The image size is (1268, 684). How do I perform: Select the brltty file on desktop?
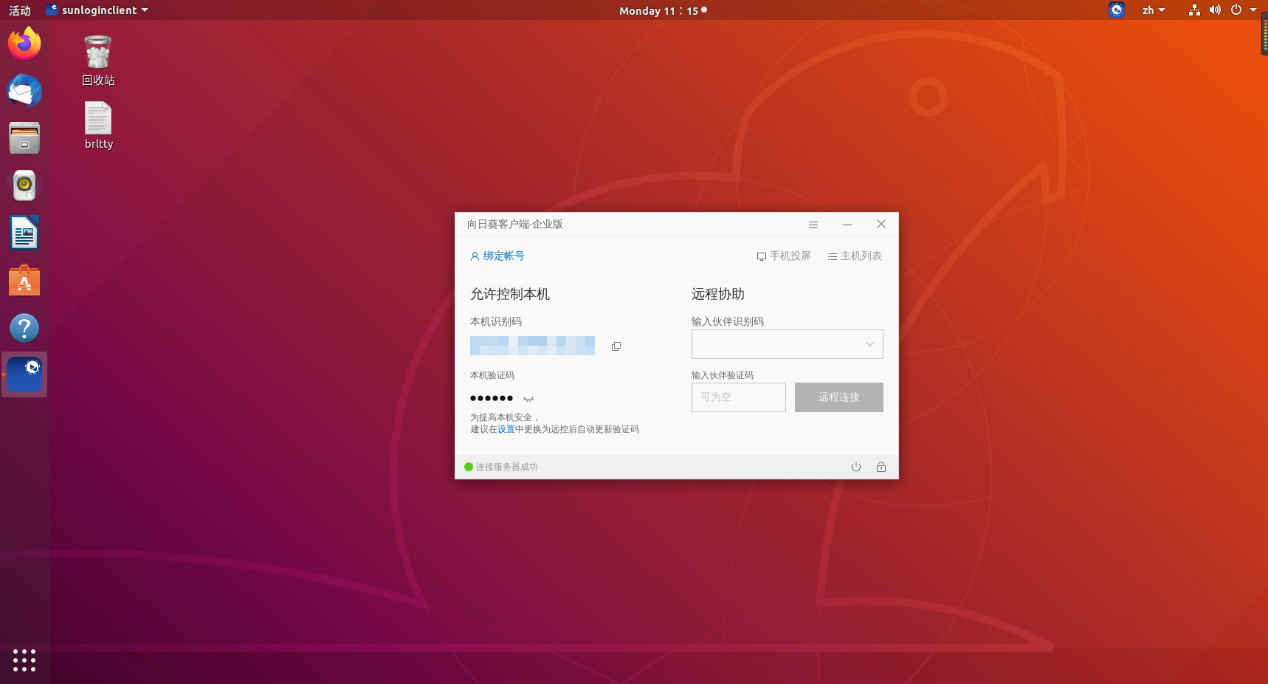tap(98, 126)
